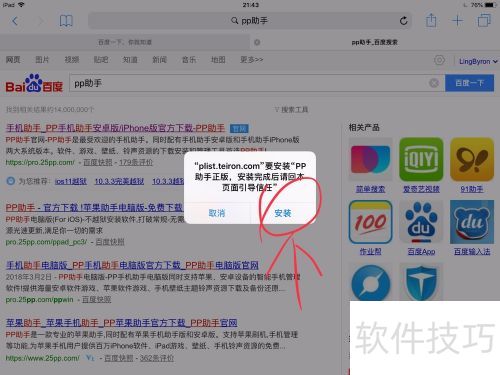Select the 知道 category
Screen dimensions: 500x375
point(130,60)
